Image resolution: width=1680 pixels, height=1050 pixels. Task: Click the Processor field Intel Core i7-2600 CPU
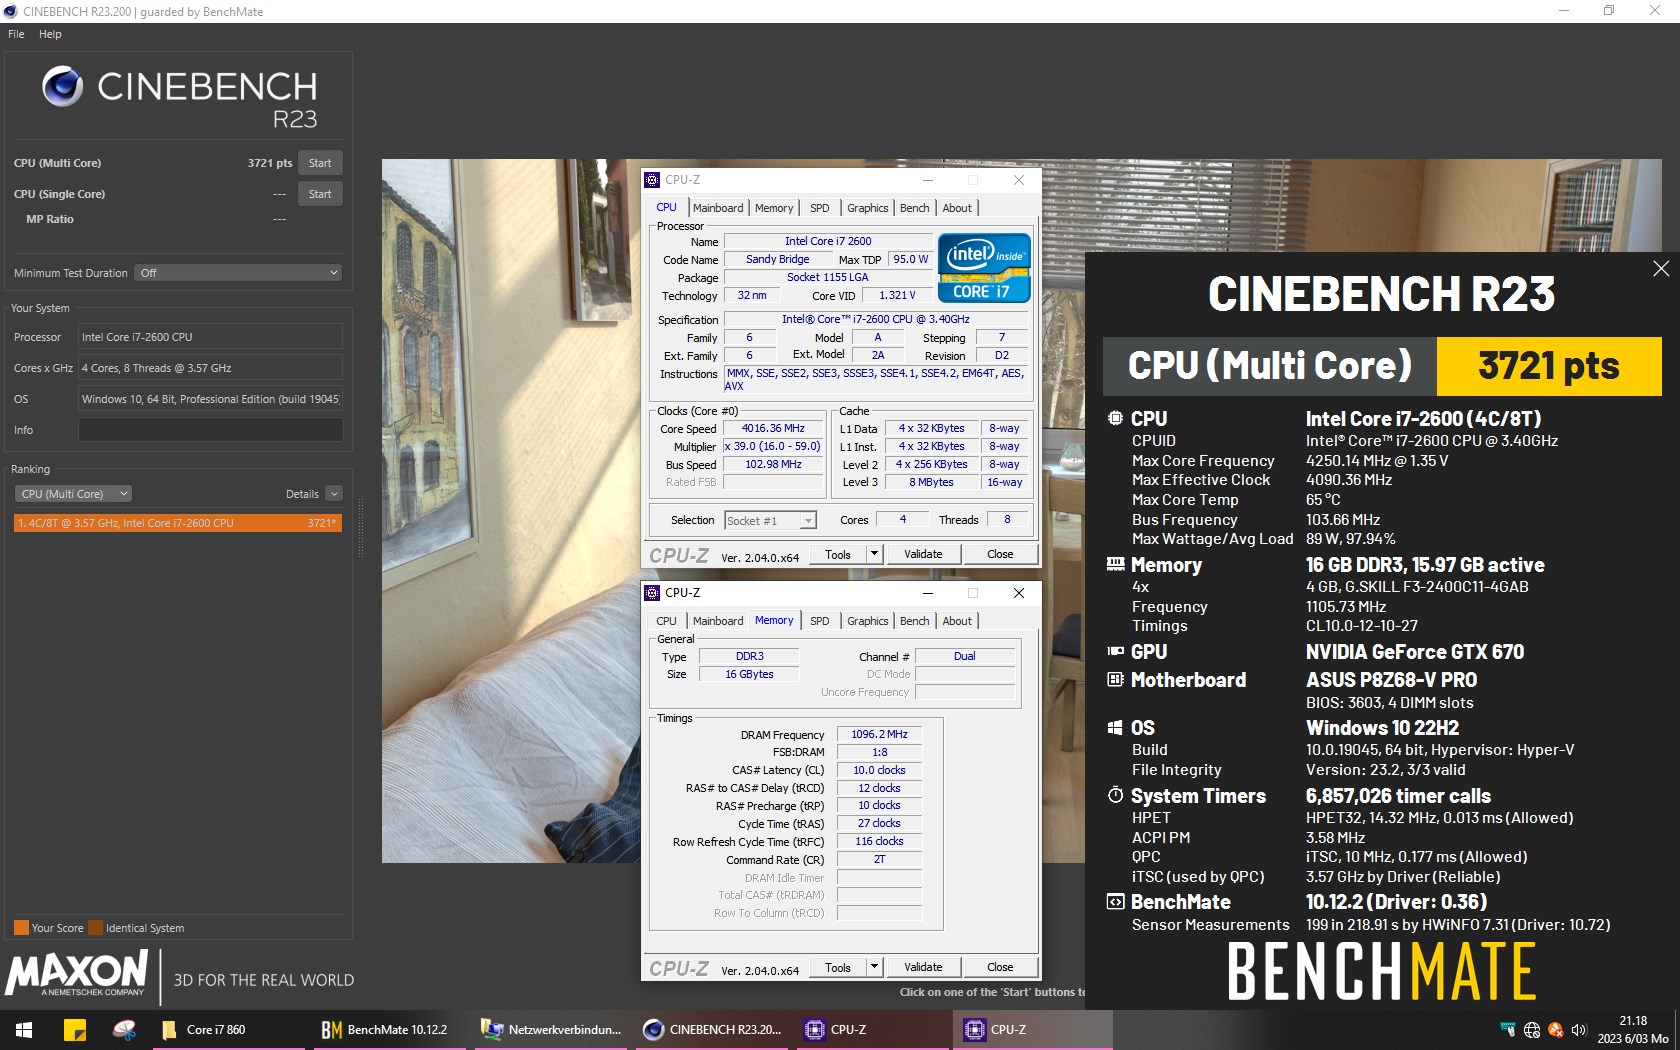click(x=210, y=337)
